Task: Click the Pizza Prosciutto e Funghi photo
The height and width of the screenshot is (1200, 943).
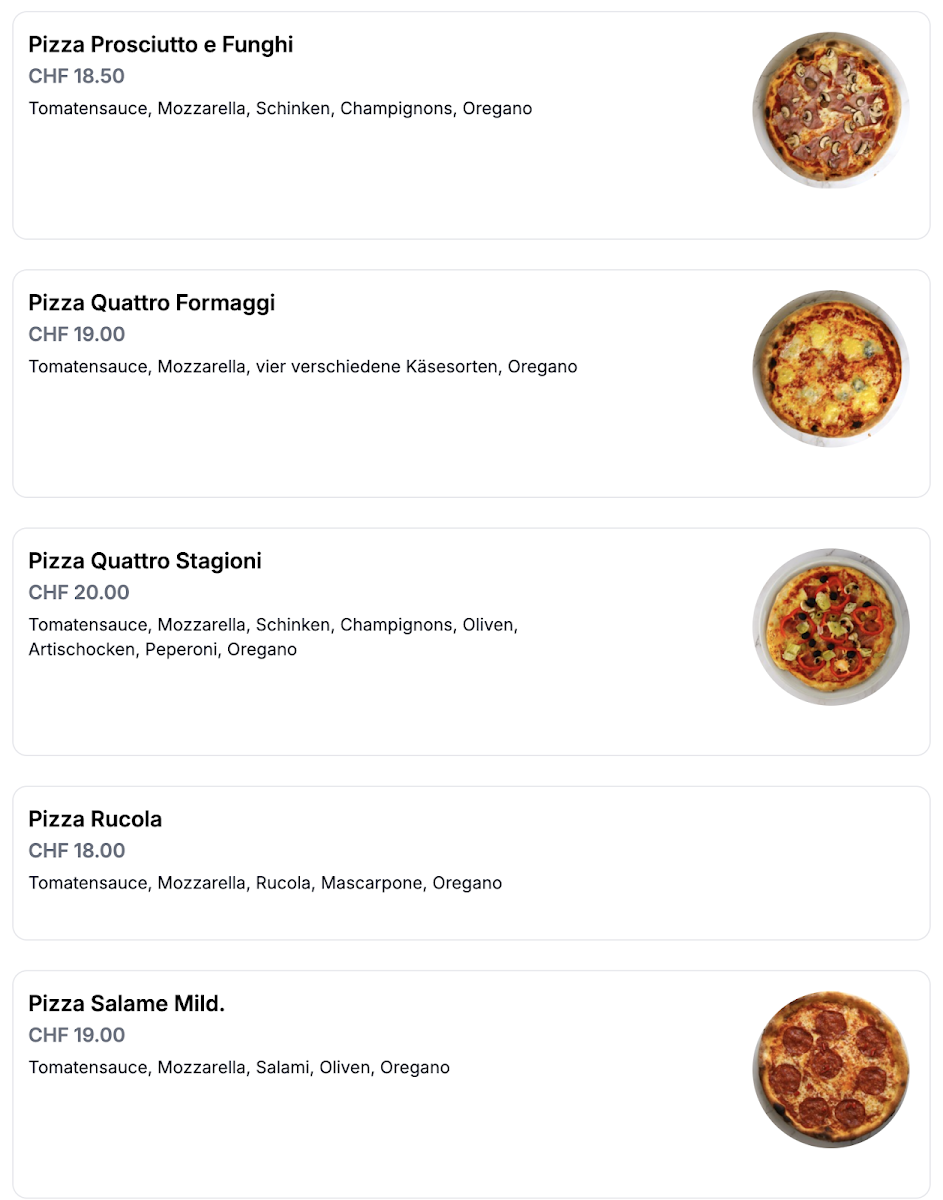Action: tap(830, 110)
